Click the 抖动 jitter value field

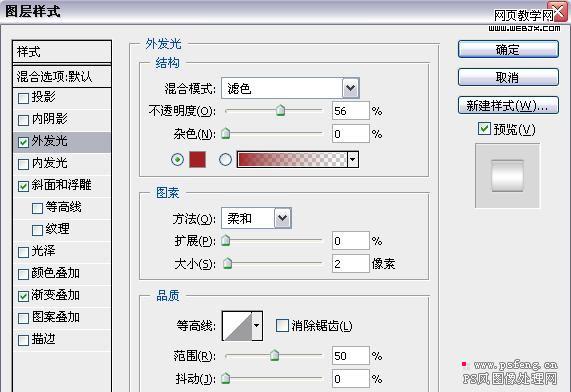[351, 379]
